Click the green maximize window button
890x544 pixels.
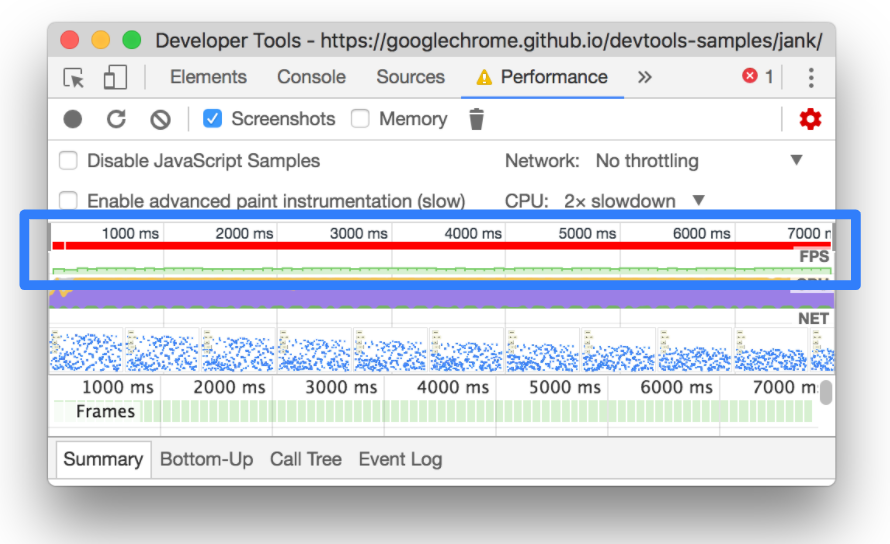click(x=132, y=40)
